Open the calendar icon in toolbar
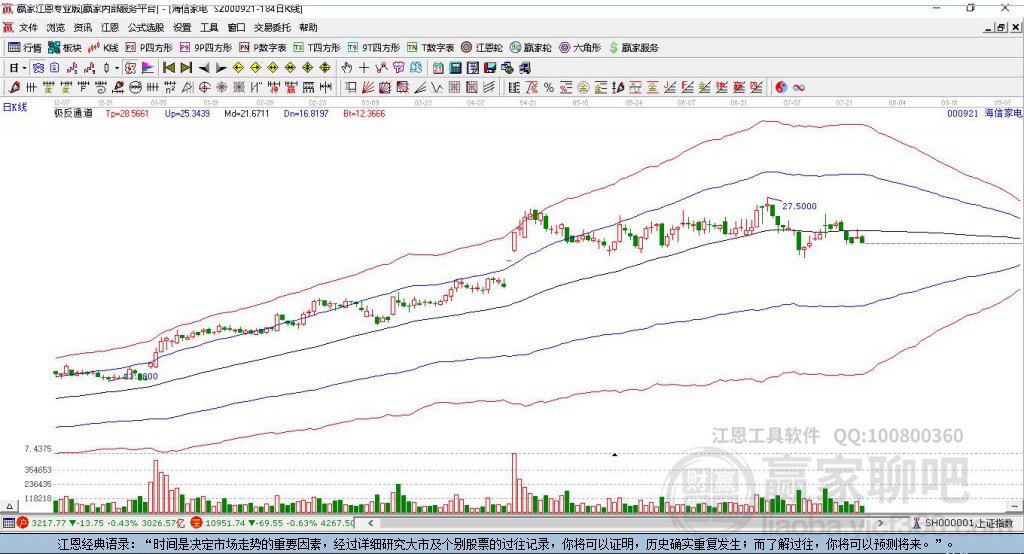Image resolution: width=1024 pixels, height=554 pixels. (x=438, y=68)
